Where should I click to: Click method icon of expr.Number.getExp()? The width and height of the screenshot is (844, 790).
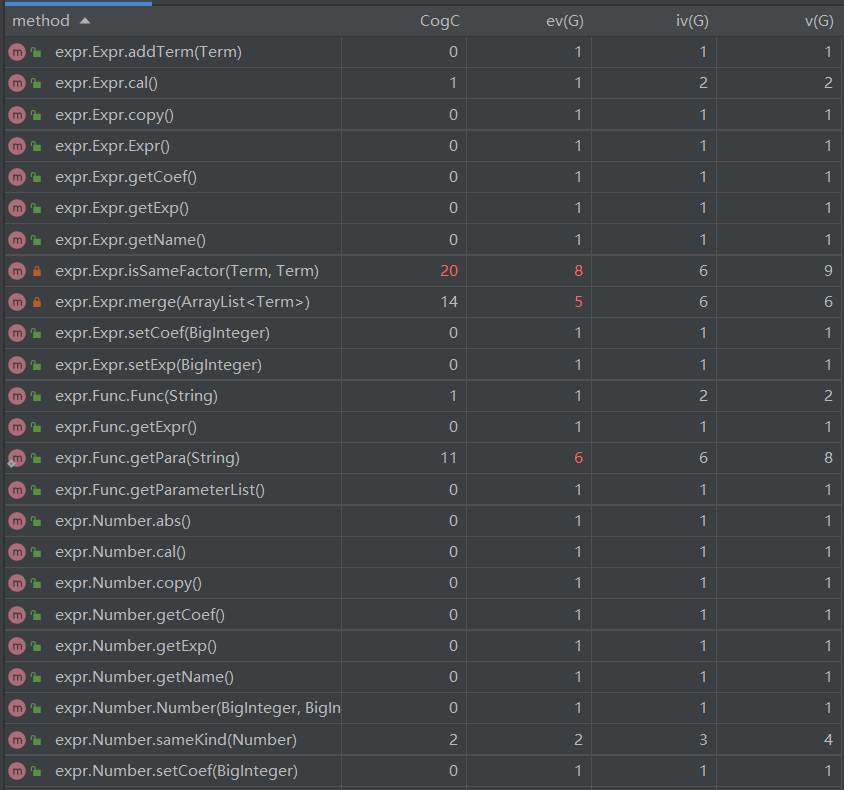click(17, 646)
